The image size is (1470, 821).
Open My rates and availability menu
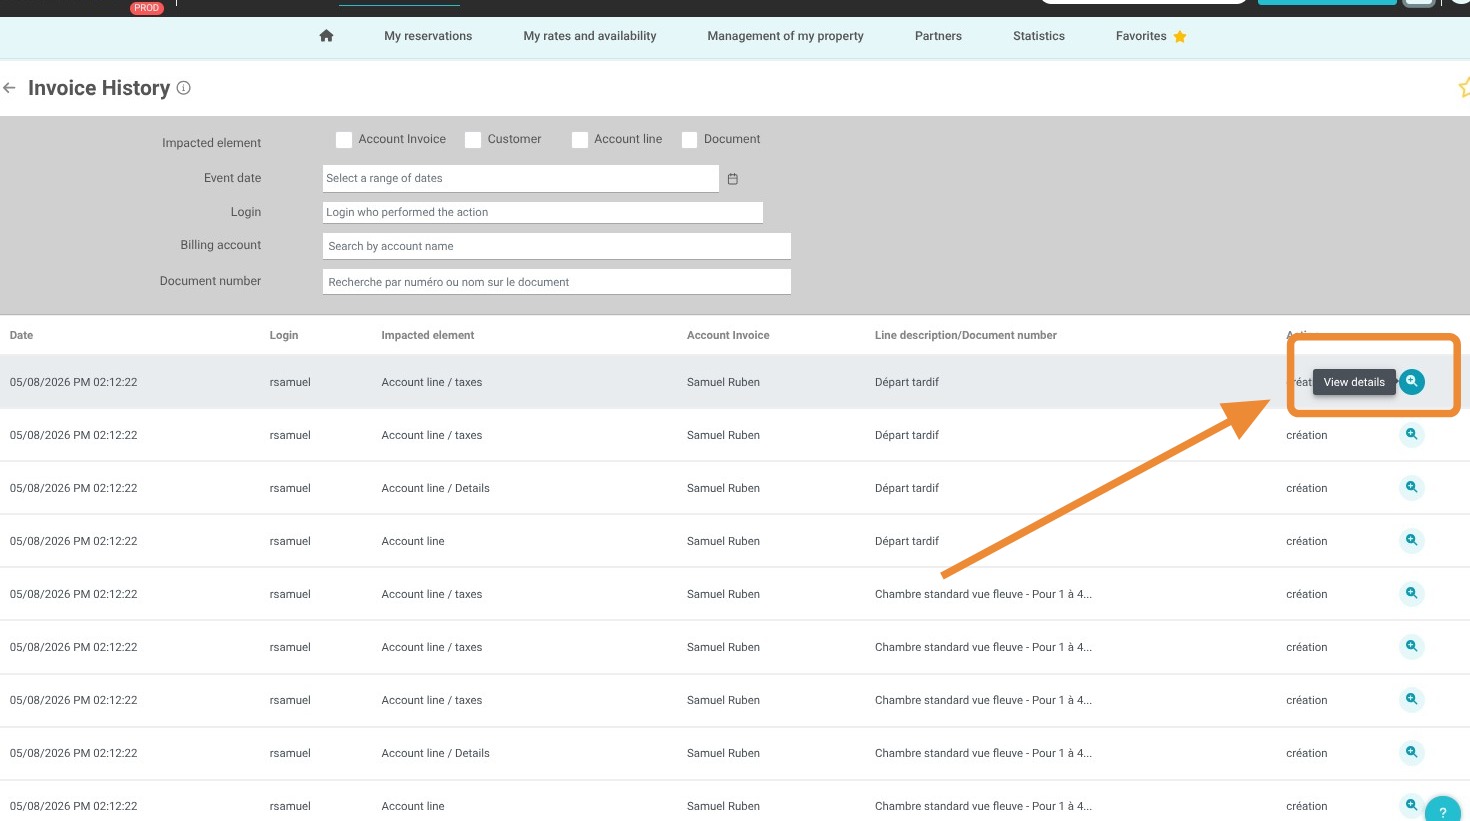pos(590,36)
